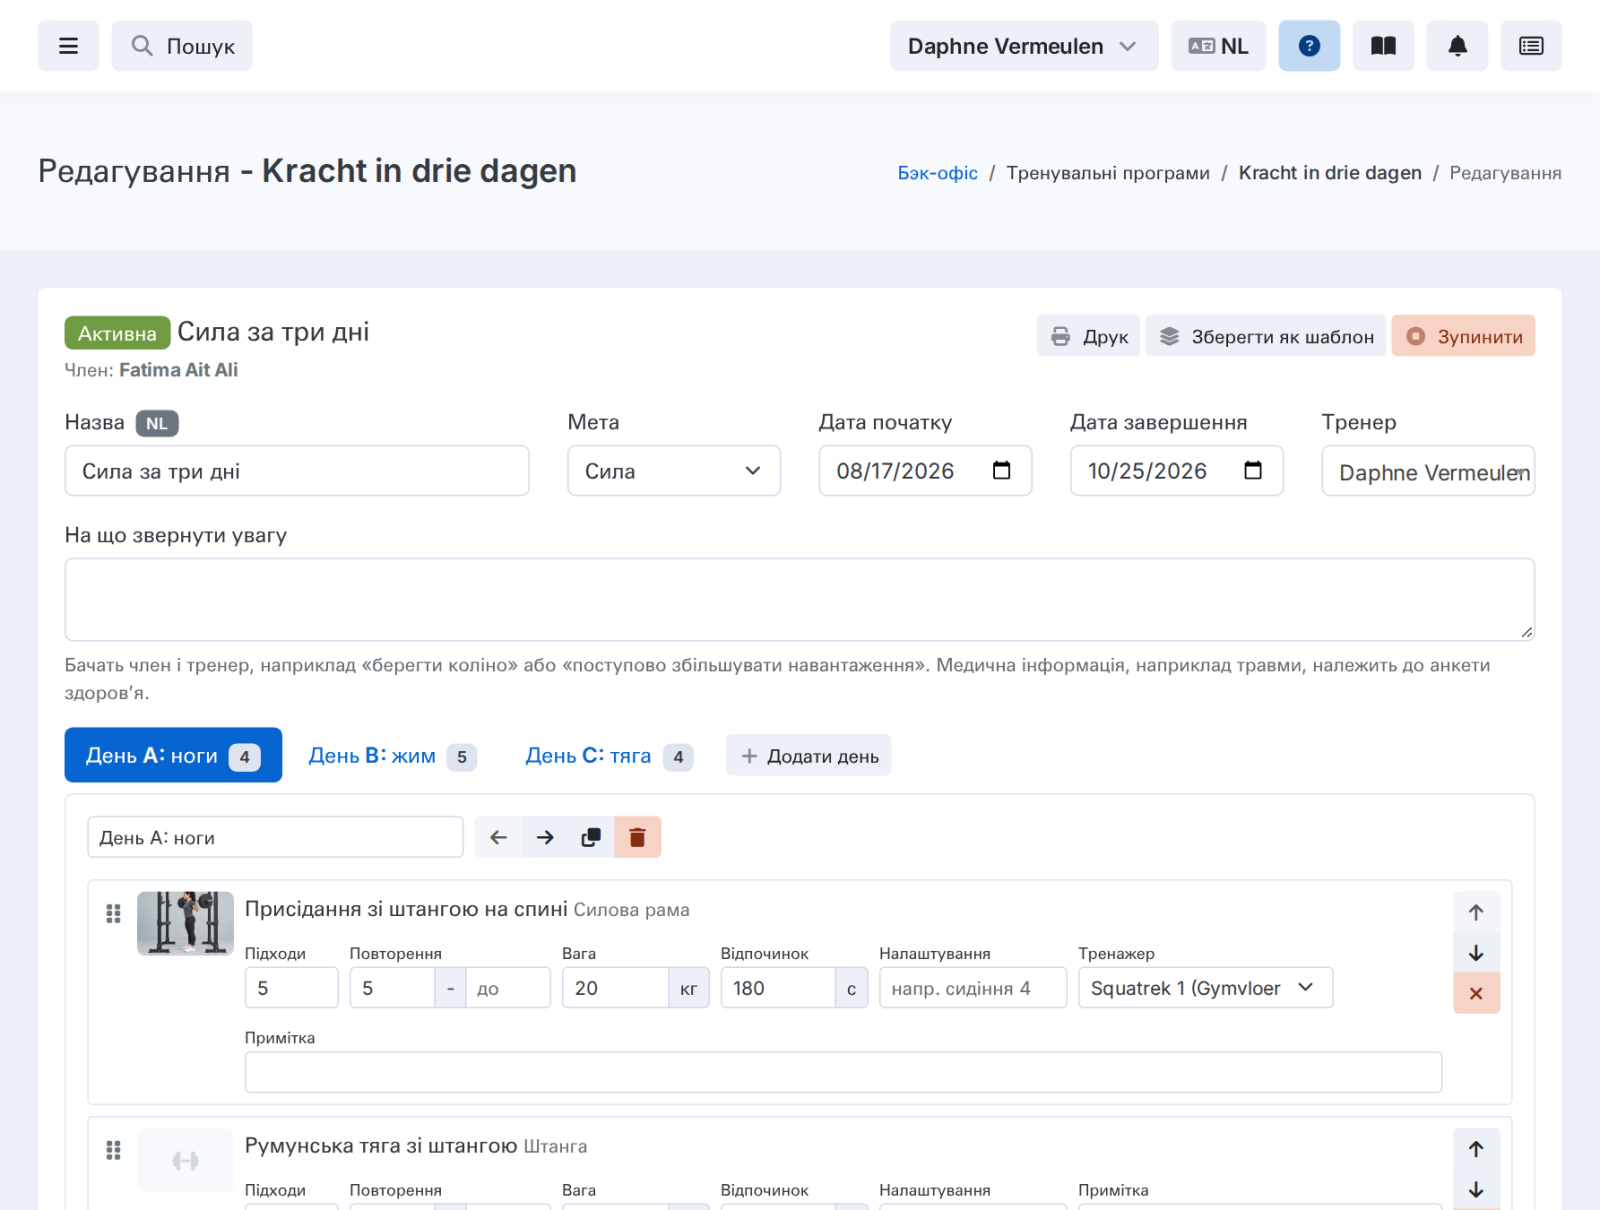Edit the Вага weight field for squats

coord(615,988)
